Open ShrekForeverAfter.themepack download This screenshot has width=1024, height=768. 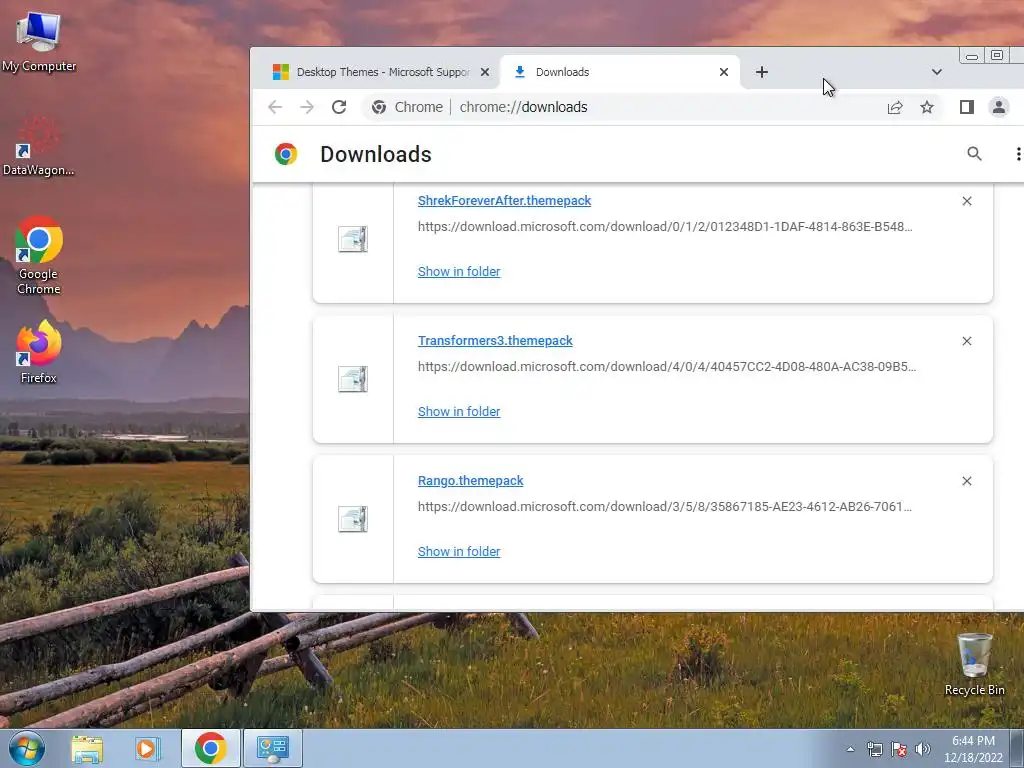[504, 200]
